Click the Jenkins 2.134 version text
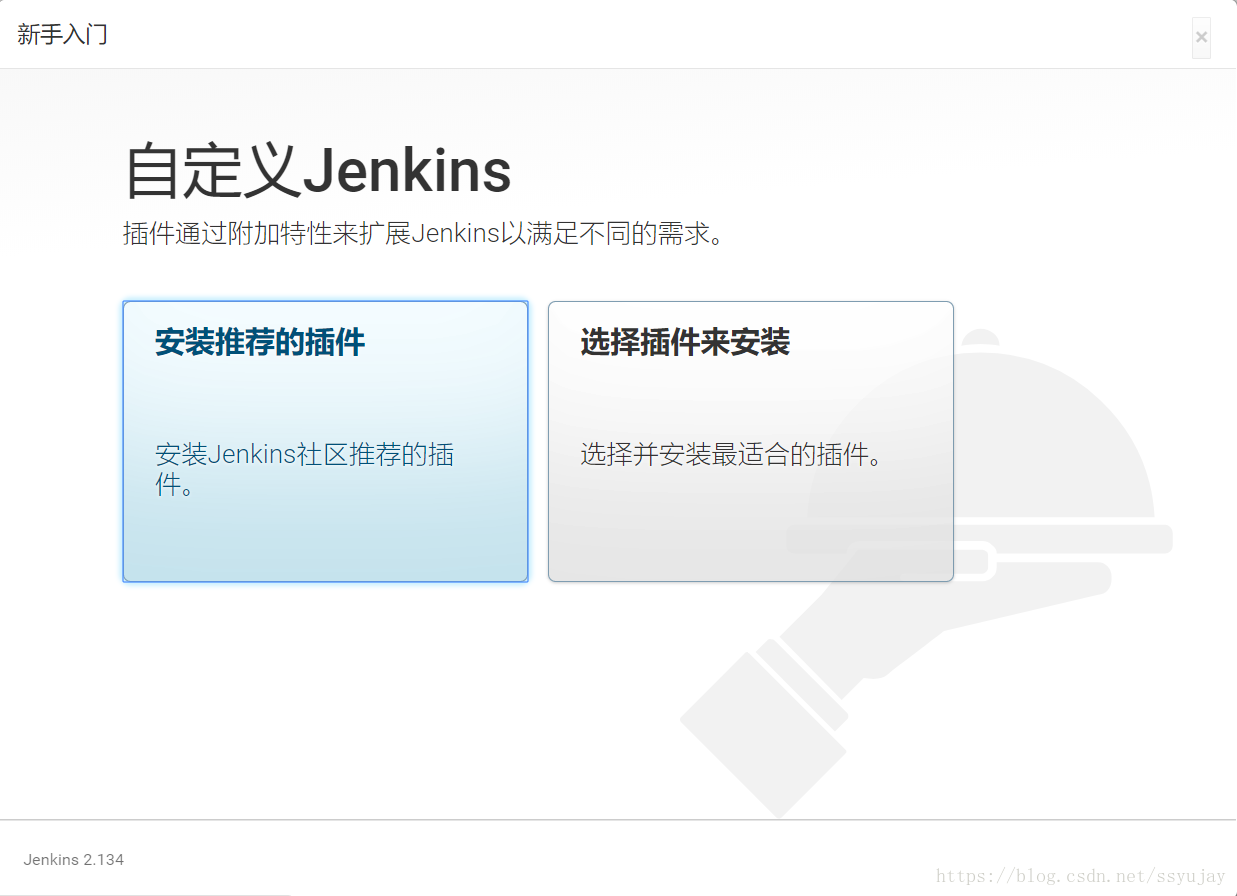 tap(74, 859)
